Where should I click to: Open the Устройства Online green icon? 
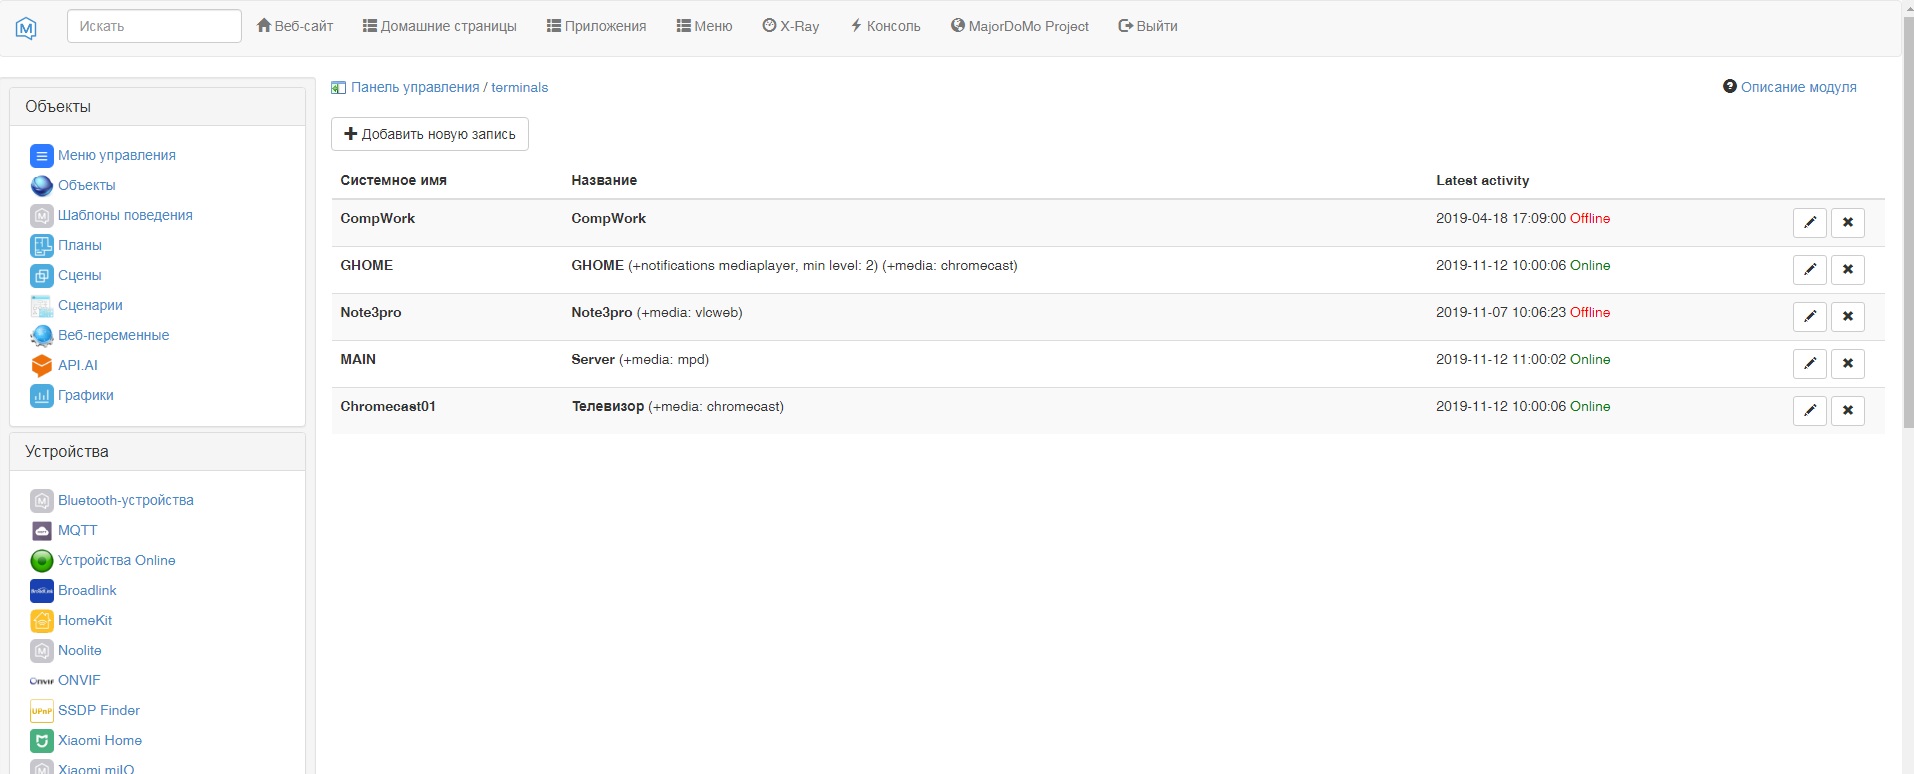[x=41, y=560]
